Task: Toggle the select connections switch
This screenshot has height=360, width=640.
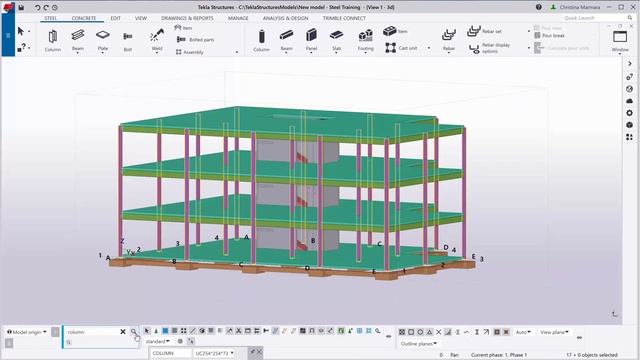Action: [x=156, y=331]
